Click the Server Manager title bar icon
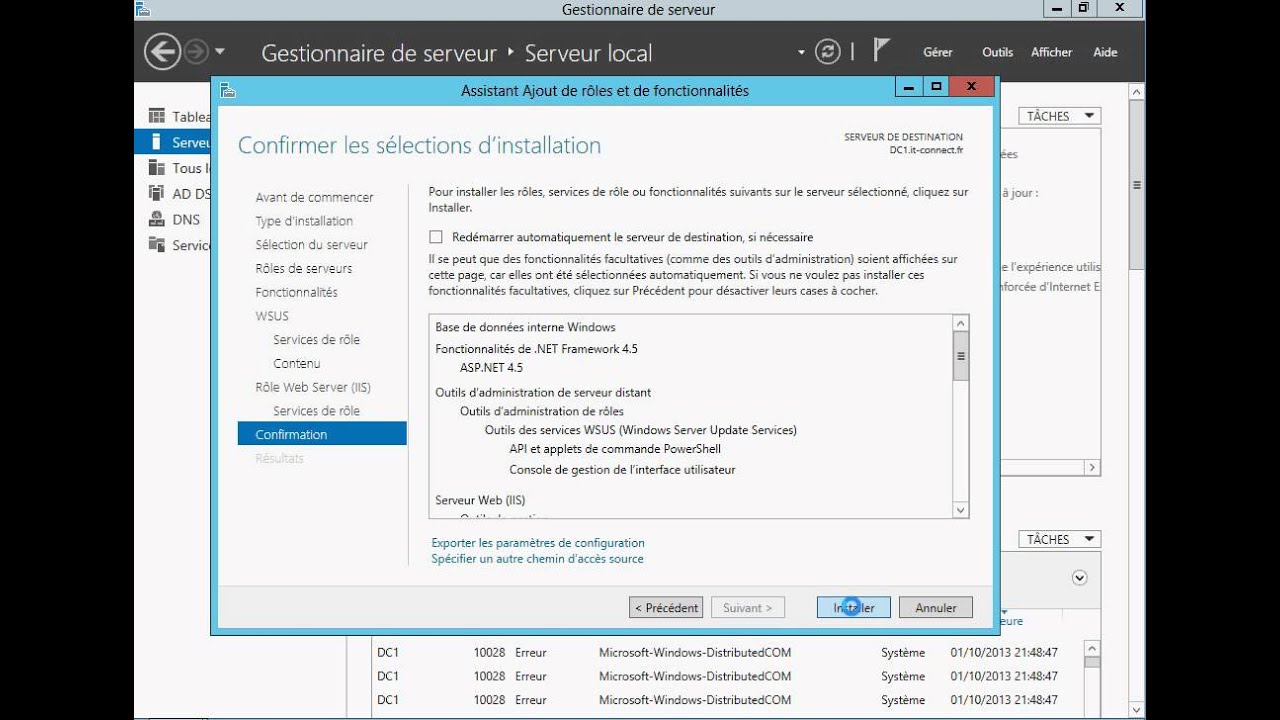The height and width of the screenshot is (720, 1280). click(x=142, y=10)
